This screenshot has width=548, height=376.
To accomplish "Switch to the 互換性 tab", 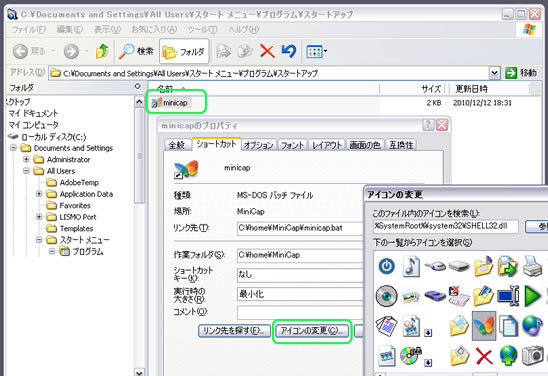I will pyautogui.click(x=401, y=145).
